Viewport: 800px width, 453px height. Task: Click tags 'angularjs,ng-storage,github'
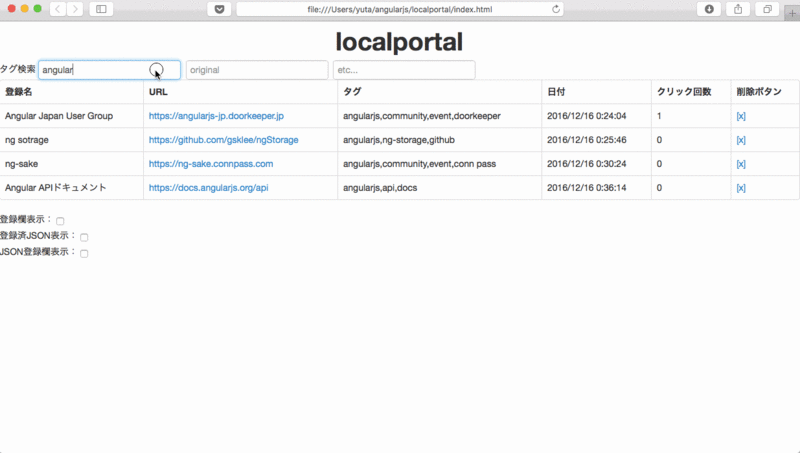pos(399,140)
